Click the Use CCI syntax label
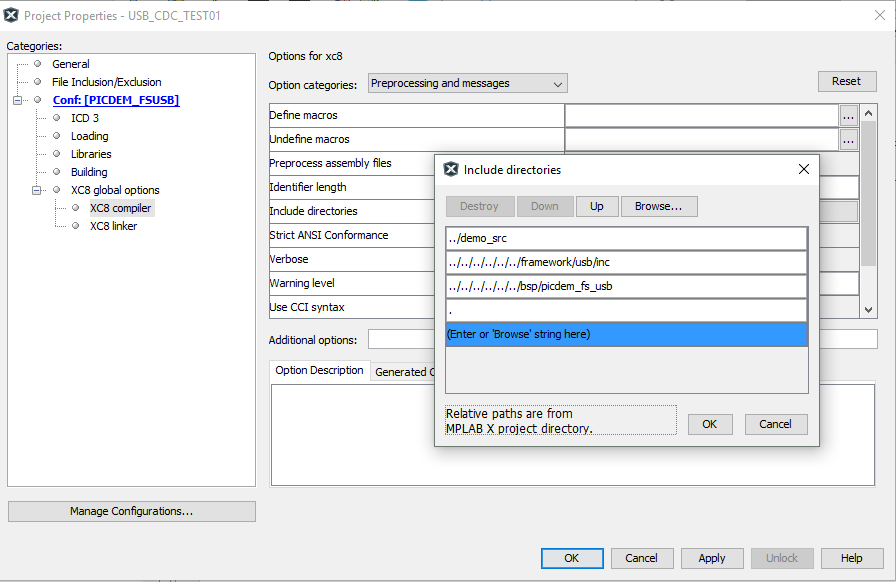This screenshot has height=582, width=896. coord(307,308)
